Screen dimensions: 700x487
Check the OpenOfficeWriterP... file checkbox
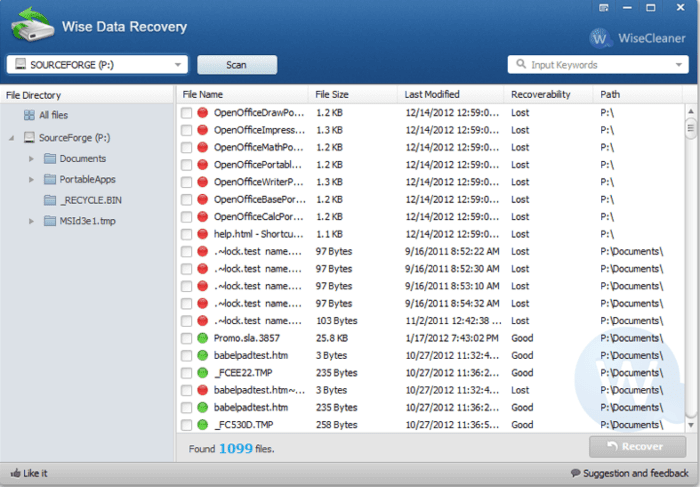tap(187, 182)
